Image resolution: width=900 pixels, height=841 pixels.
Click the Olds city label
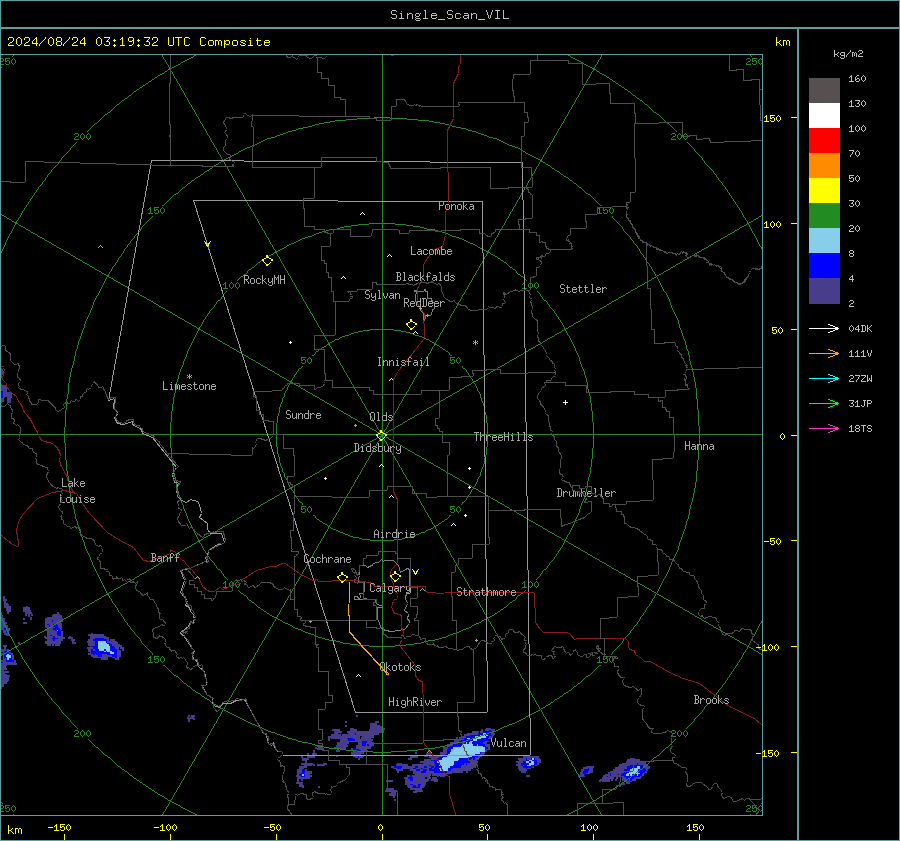coord(381,417)
